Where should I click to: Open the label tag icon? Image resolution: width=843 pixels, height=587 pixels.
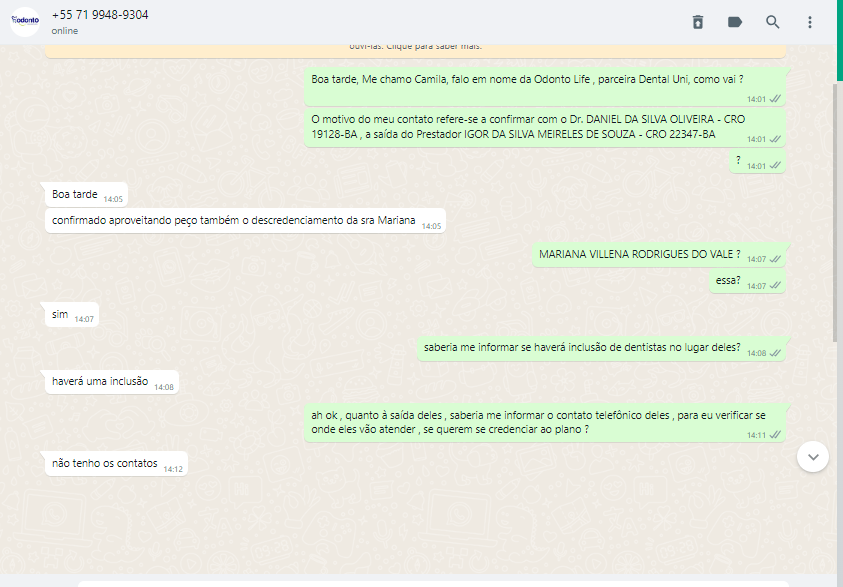735,22
